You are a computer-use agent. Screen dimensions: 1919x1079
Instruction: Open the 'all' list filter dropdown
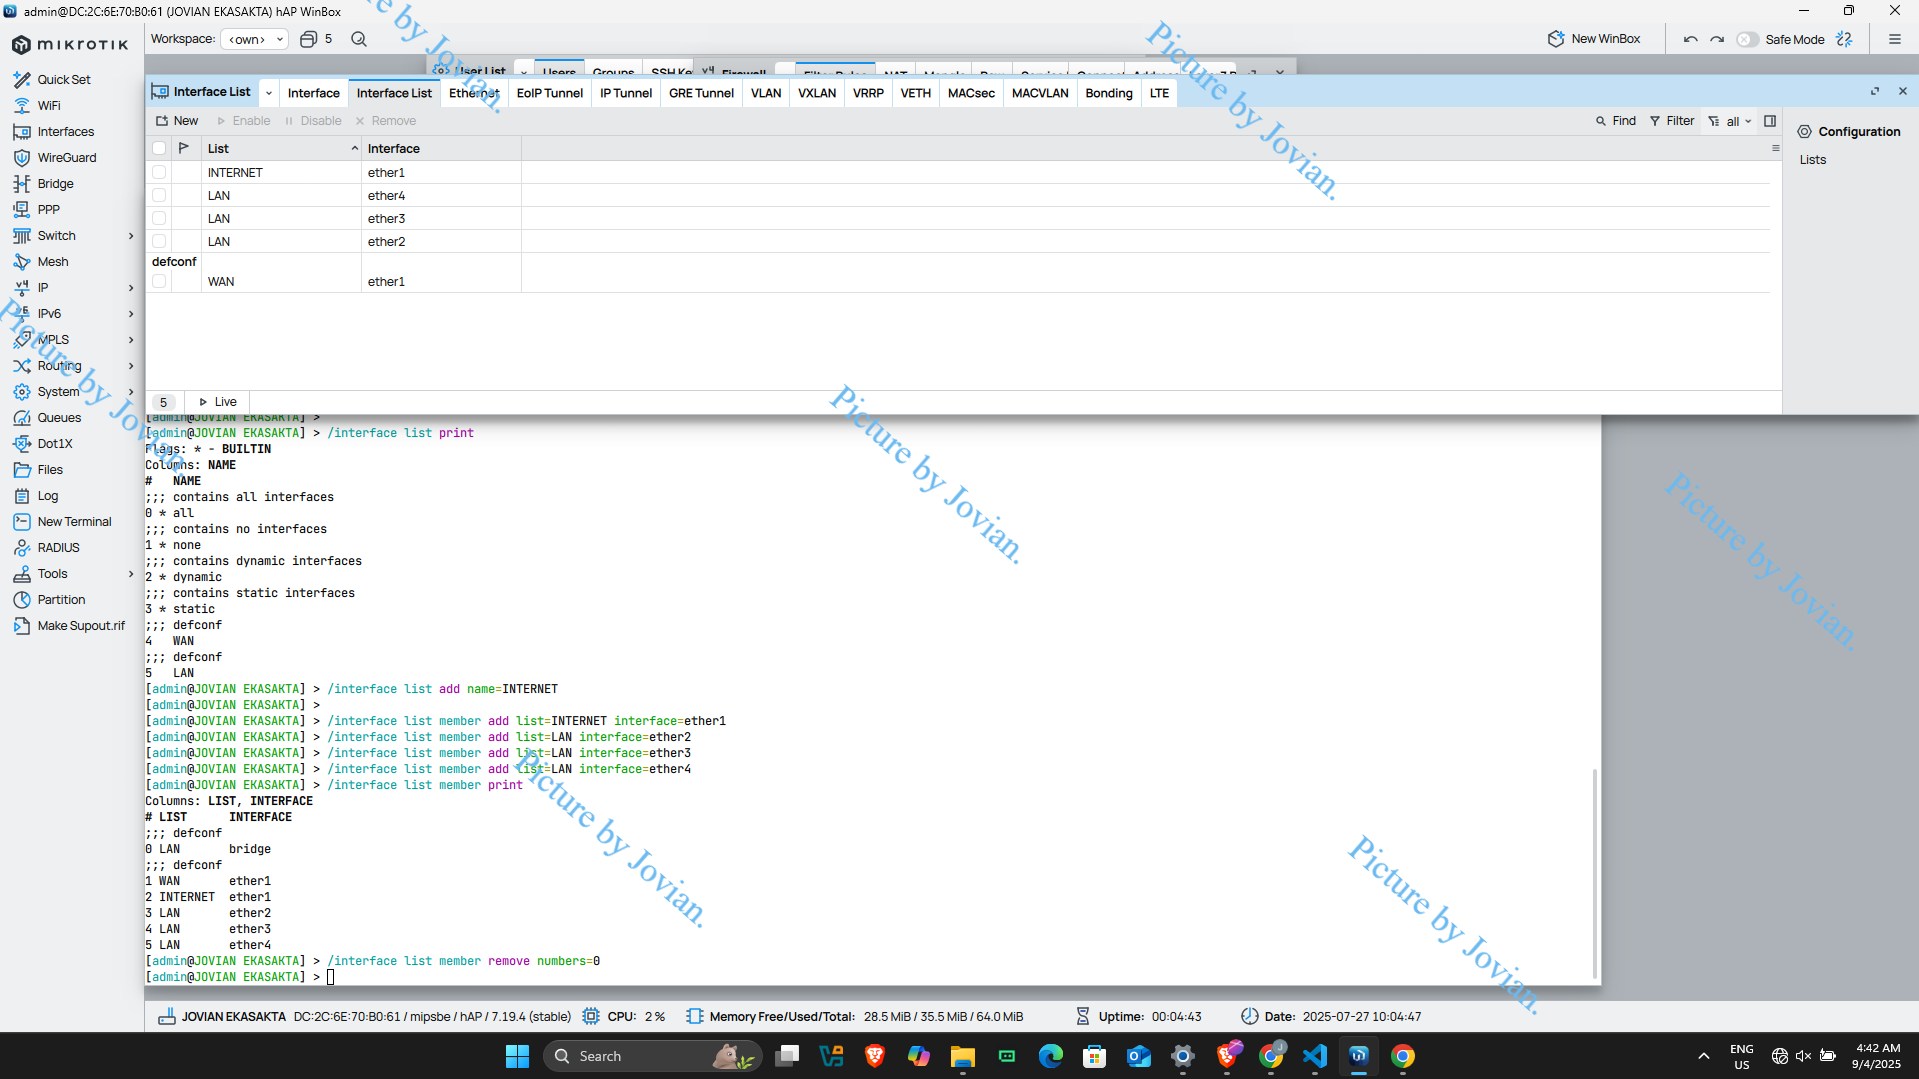pos(1730,121)
